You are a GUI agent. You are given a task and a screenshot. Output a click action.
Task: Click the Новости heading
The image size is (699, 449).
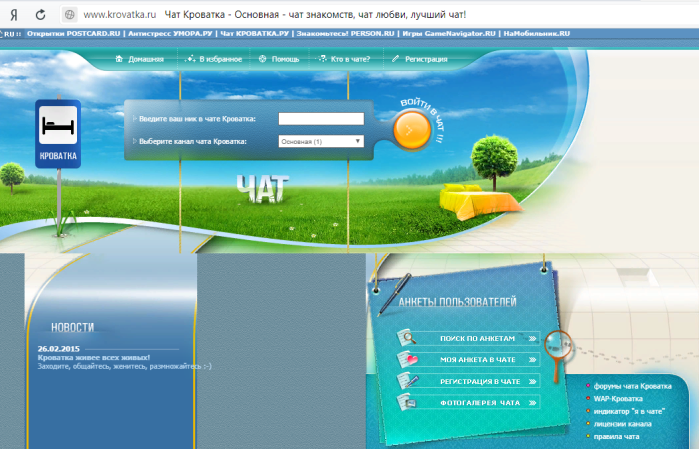pyautogui.click(x=73, y=328)
